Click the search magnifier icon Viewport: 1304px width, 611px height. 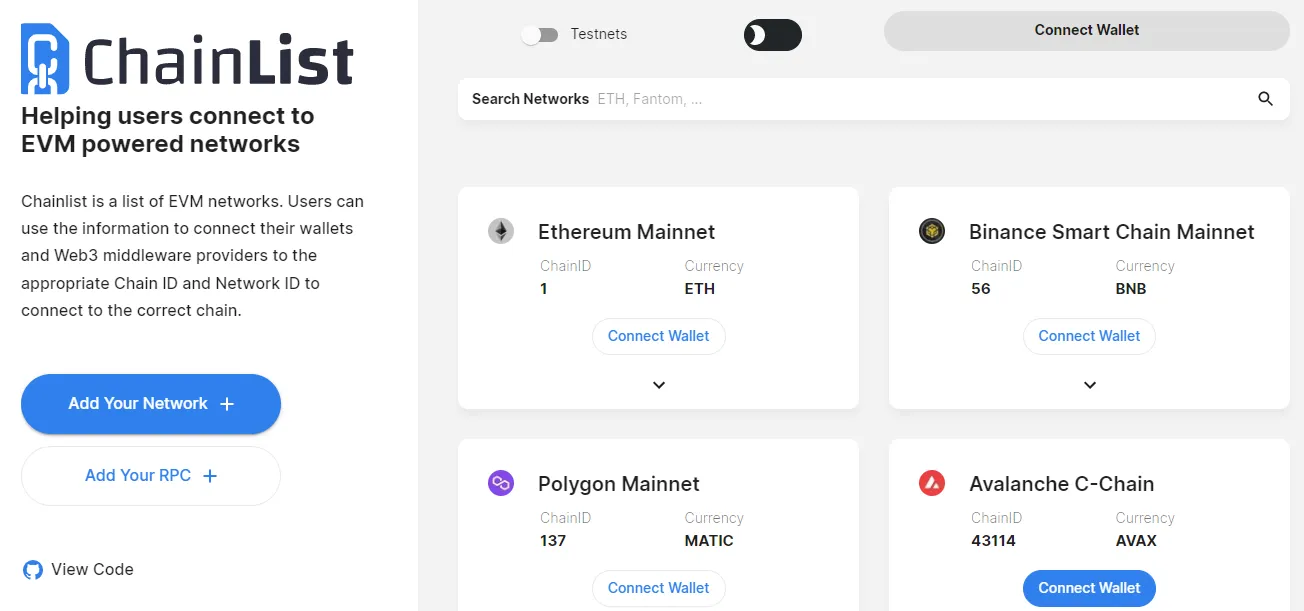point(1265,98)
